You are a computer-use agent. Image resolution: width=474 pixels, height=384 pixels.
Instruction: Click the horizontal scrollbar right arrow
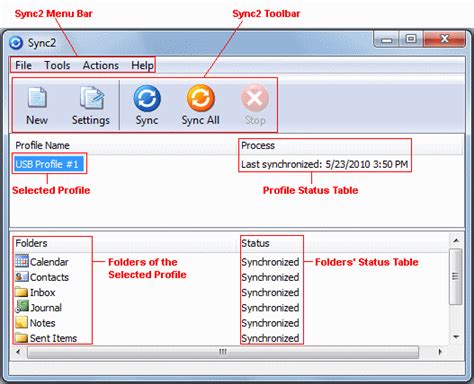pos(440,352)
